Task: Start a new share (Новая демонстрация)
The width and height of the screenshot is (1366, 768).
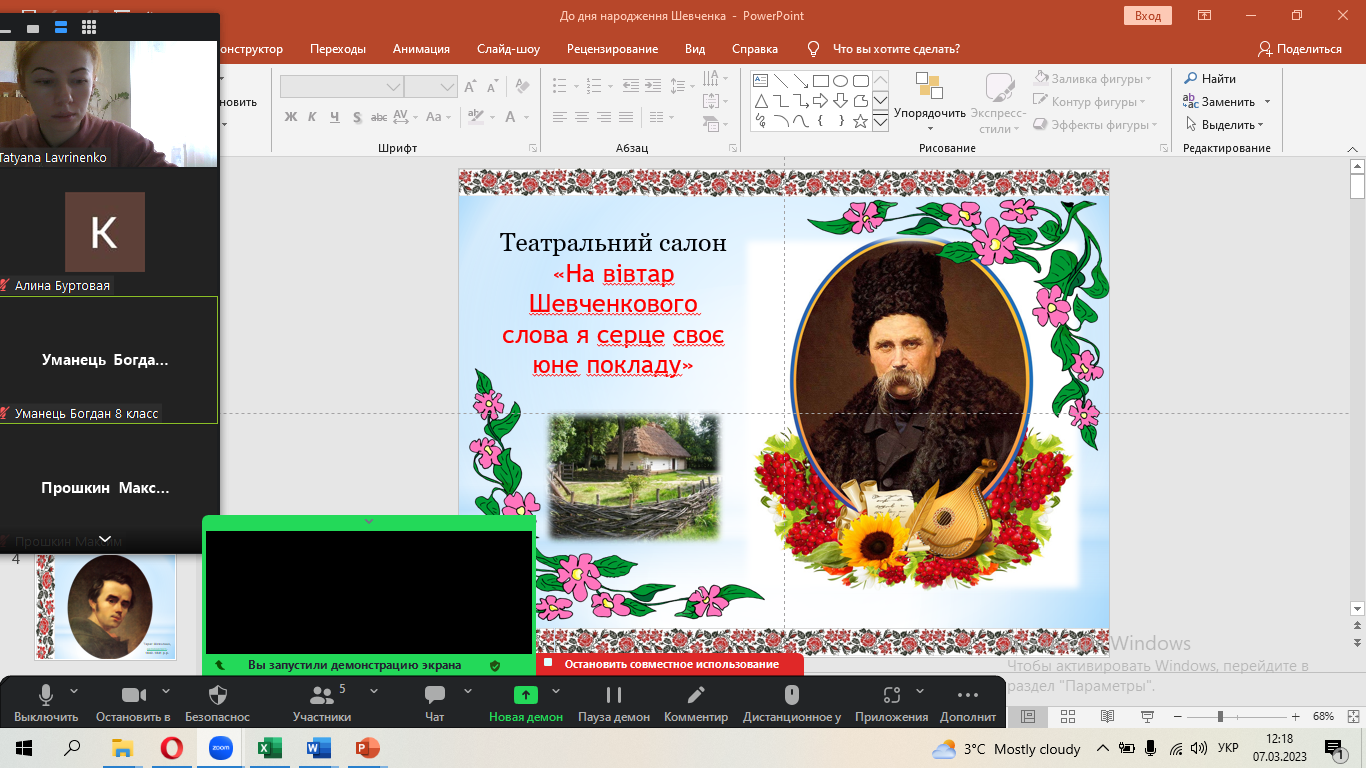Action: [526, 703]
